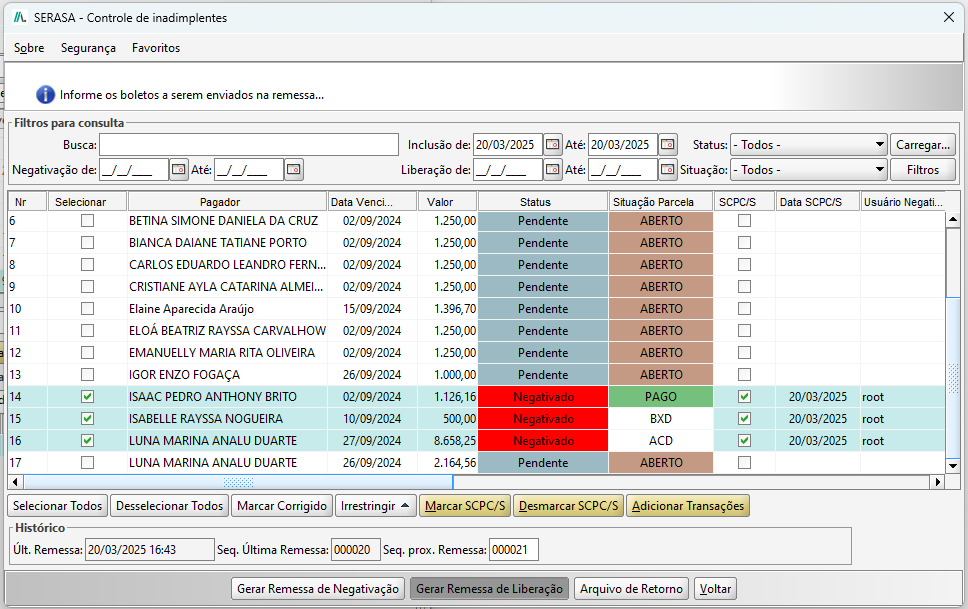Click the Últ. Remessa field
The width and height of the screenshot is (968, 609).
click(x=150, y=550)
